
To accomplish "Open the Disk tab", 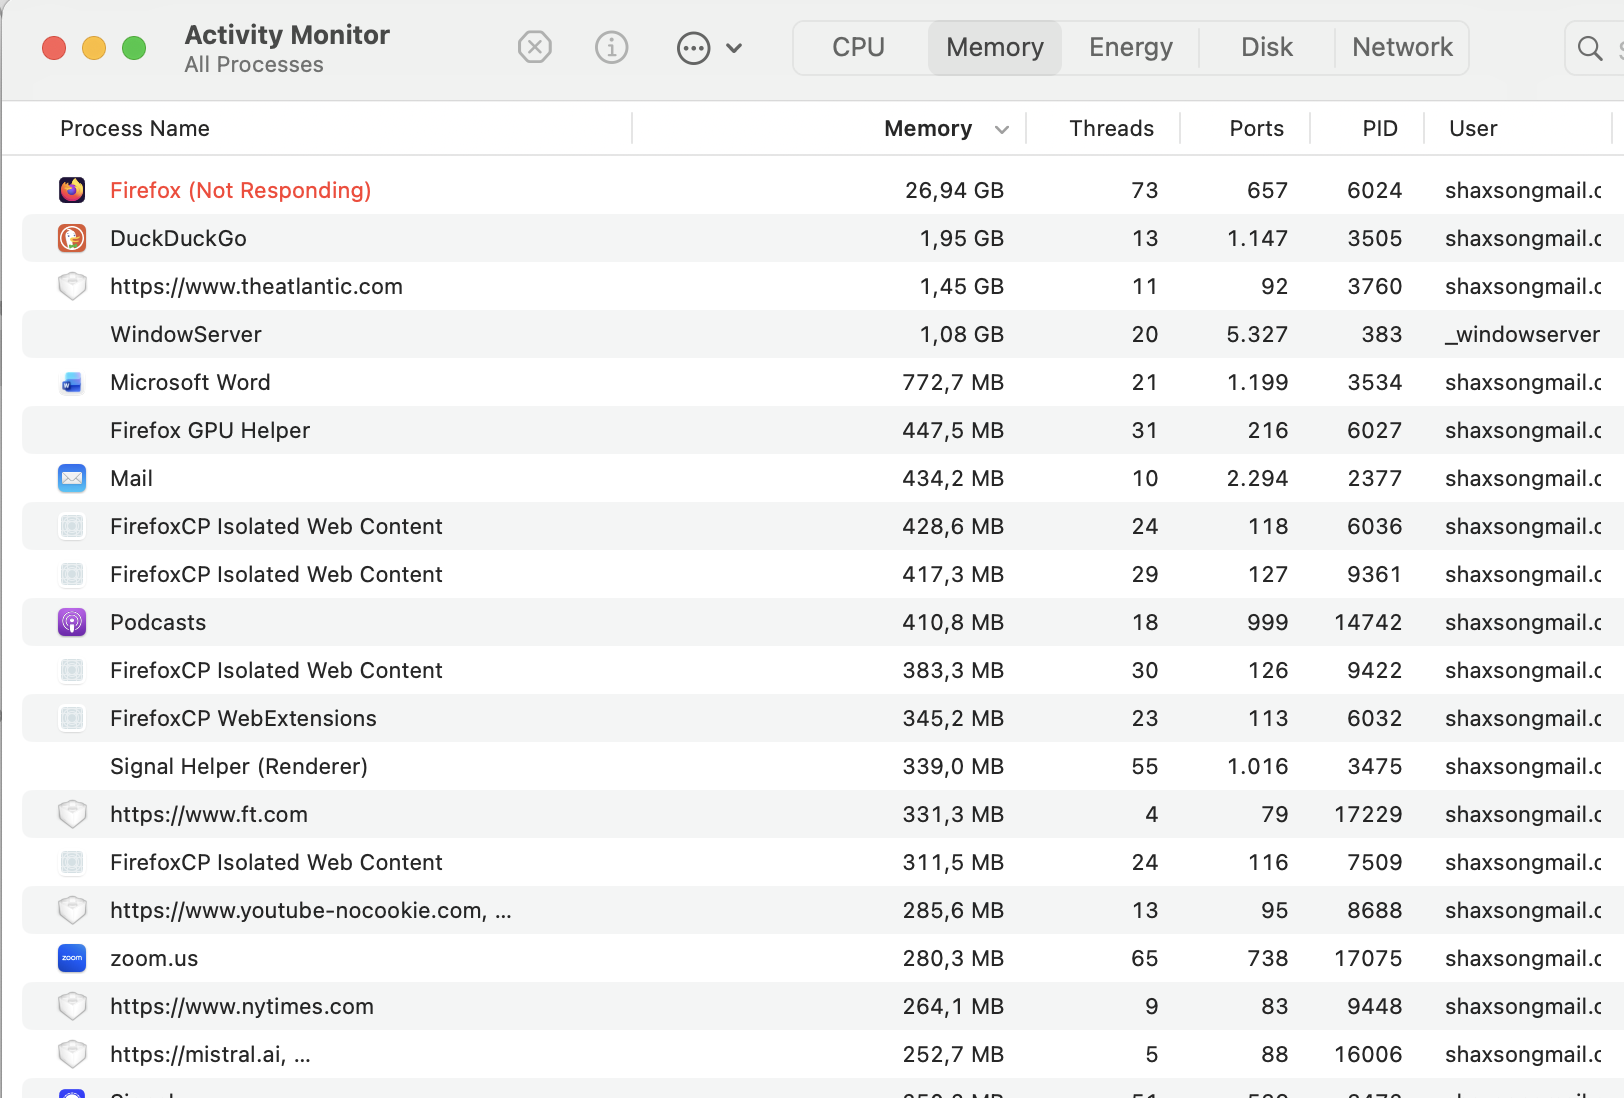I will [1266, 47].
